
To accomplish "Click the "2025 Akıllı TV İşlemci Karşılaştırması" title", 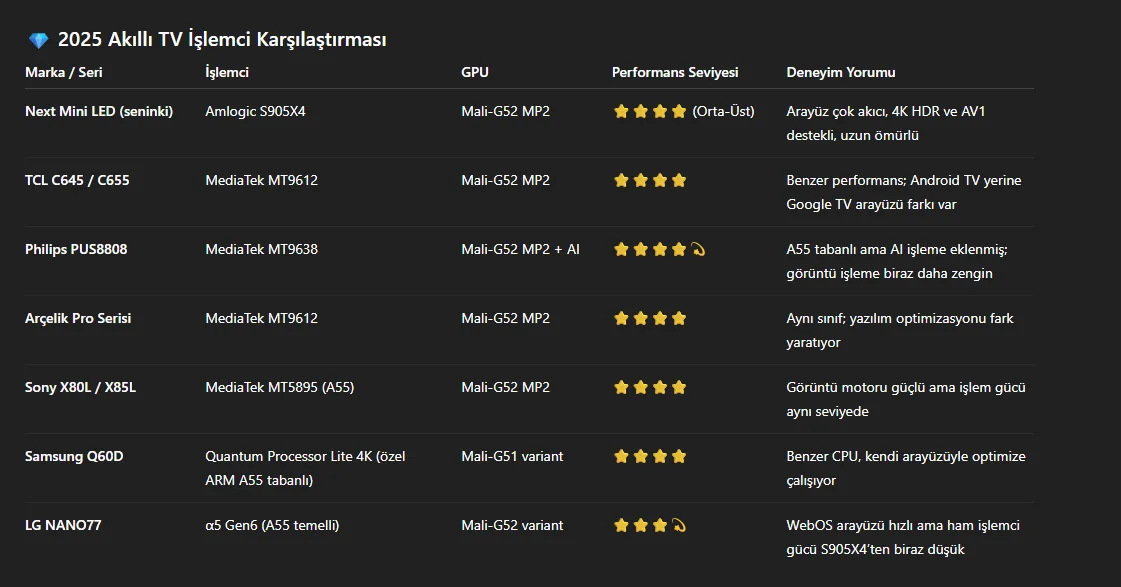I will [222, 40].
